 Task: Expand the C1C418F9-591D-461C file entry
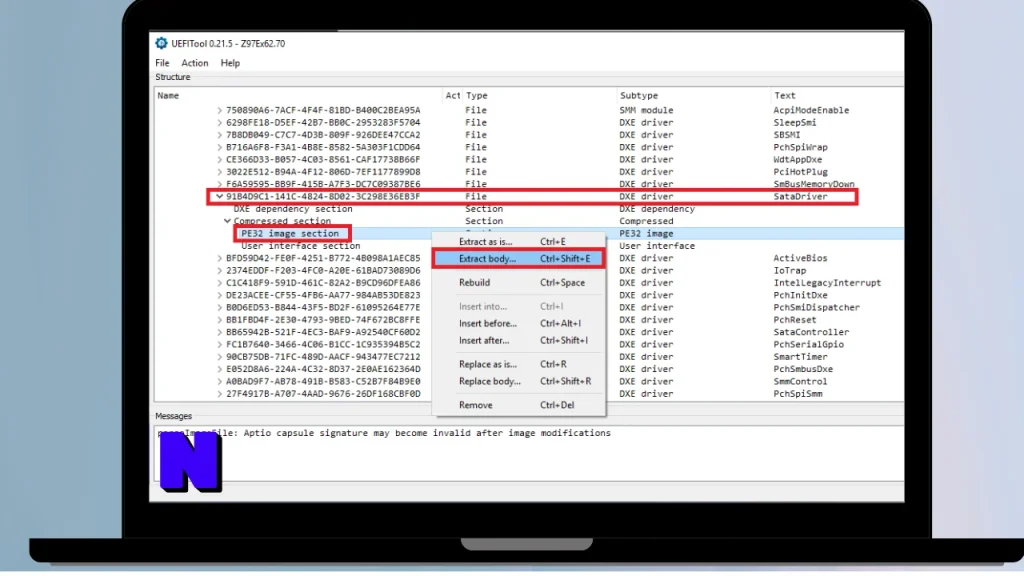[219, 283]
